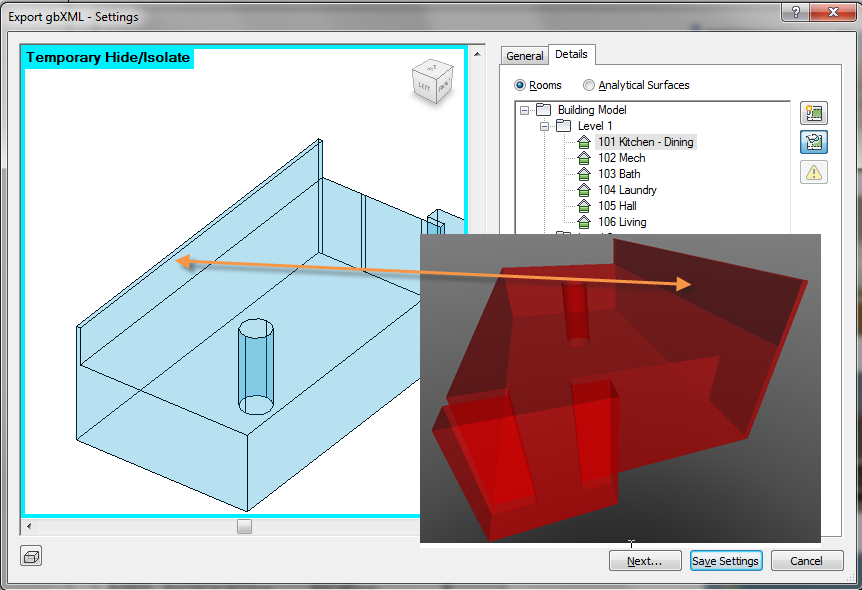Open the dialog Help question mark button
The image size is (862, 590).
(794, 11)
